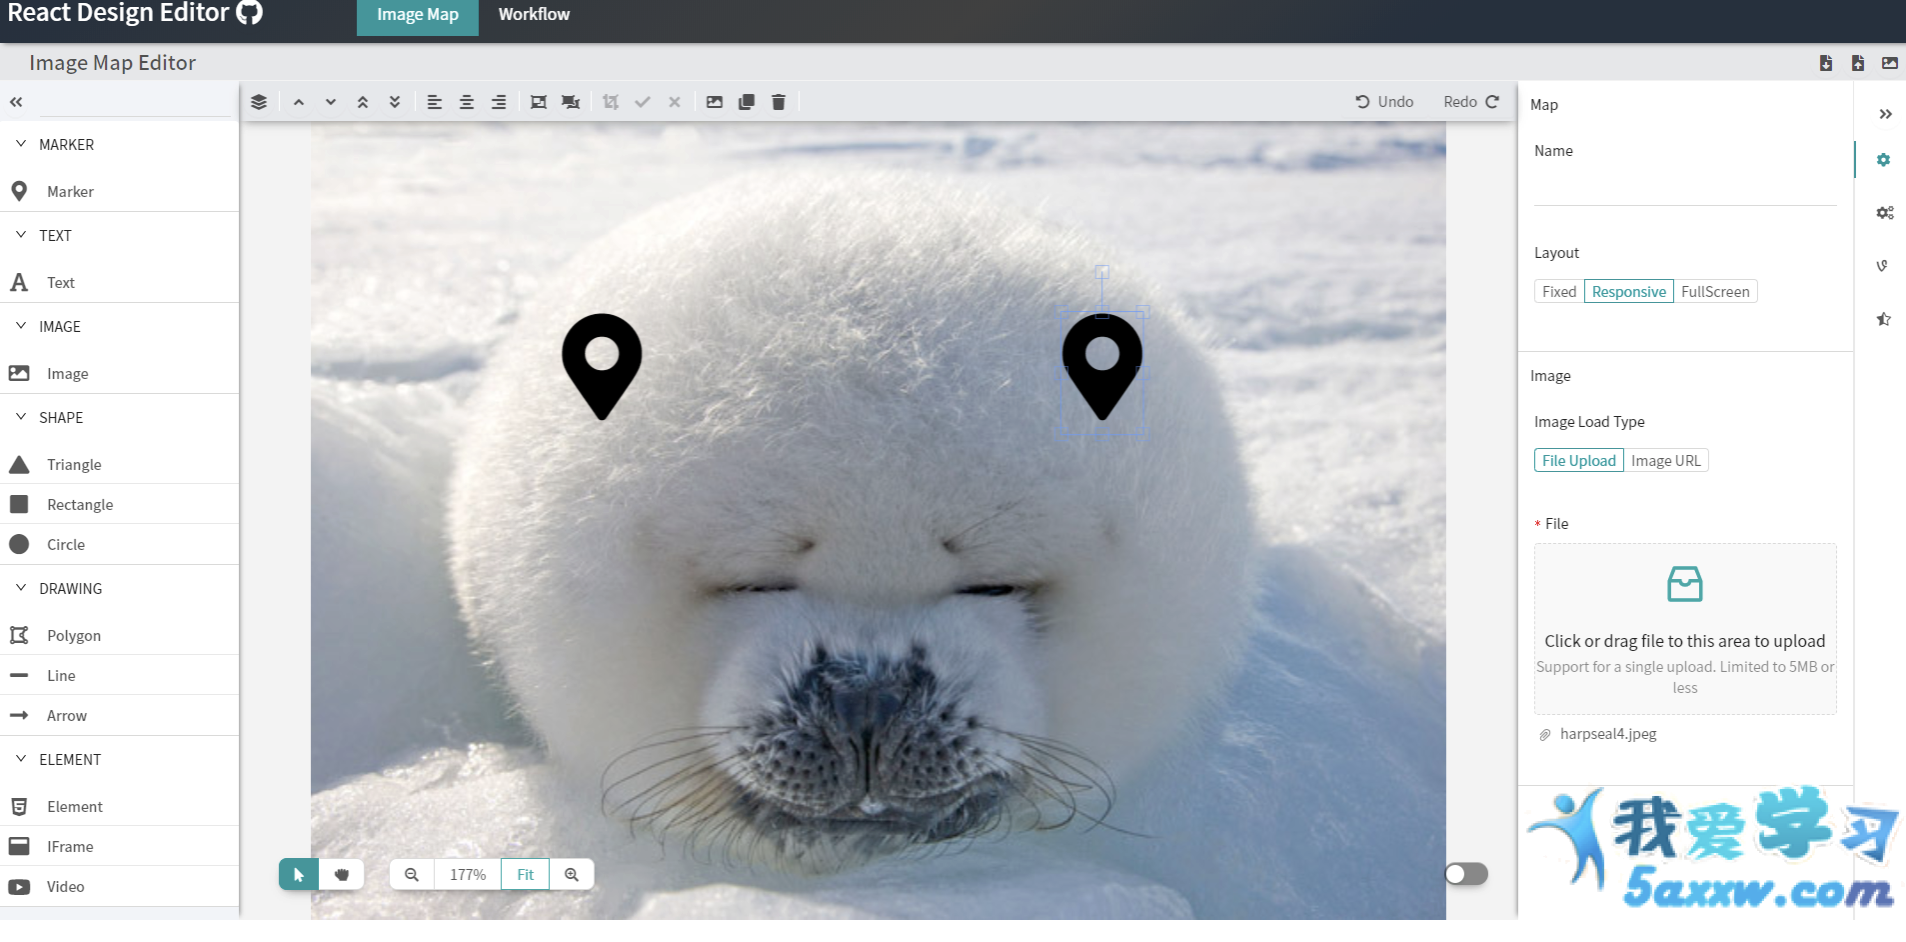
Task: Add a Rectangle shape
Action: (119, 504)
